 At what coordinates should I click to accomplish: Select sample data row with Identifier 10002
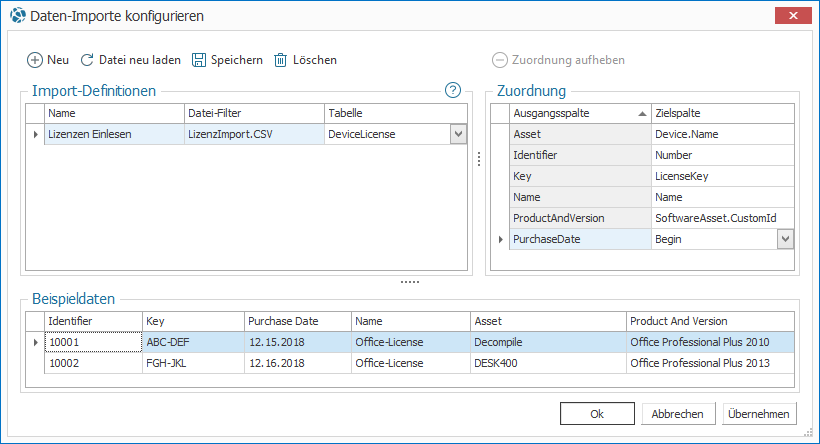point(93,363)
